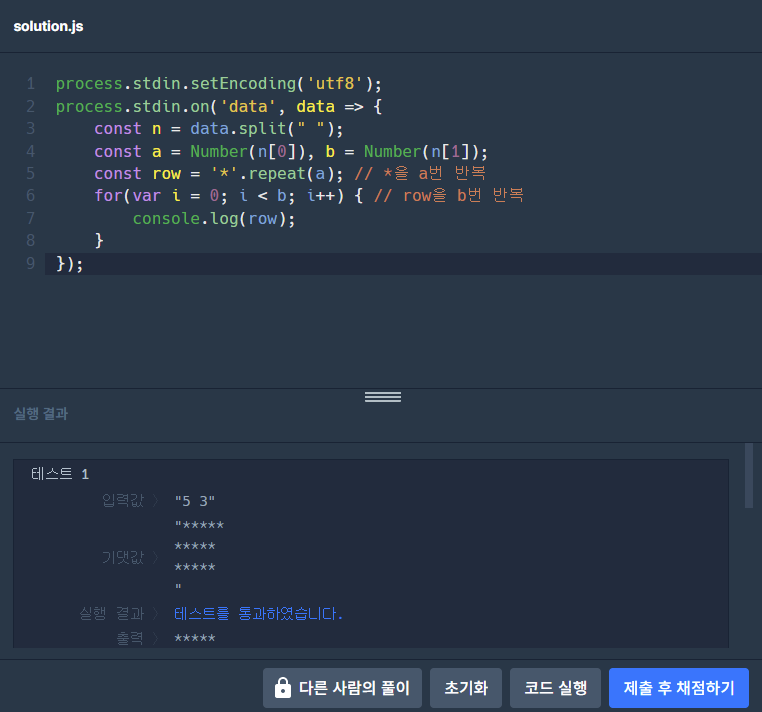Click the 기댓값 label
762x712 pixels.
tap(123, 557)
